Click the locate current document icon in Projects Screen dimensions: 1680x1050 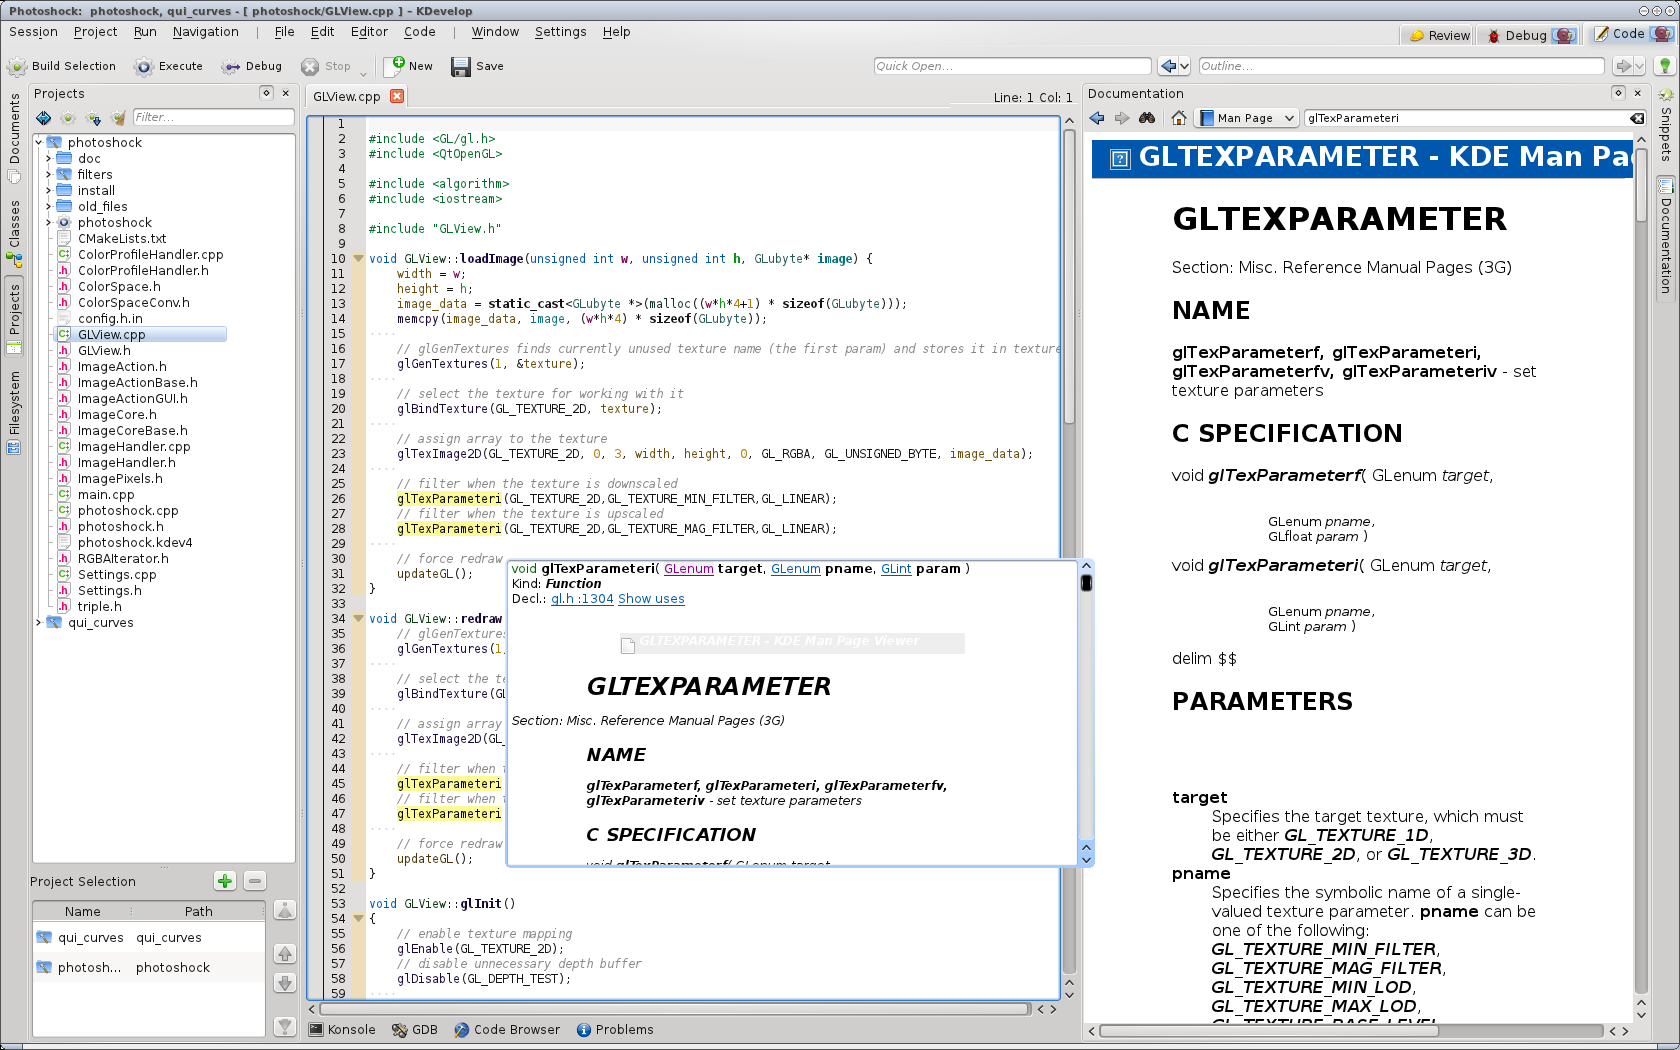pos(43,118)
